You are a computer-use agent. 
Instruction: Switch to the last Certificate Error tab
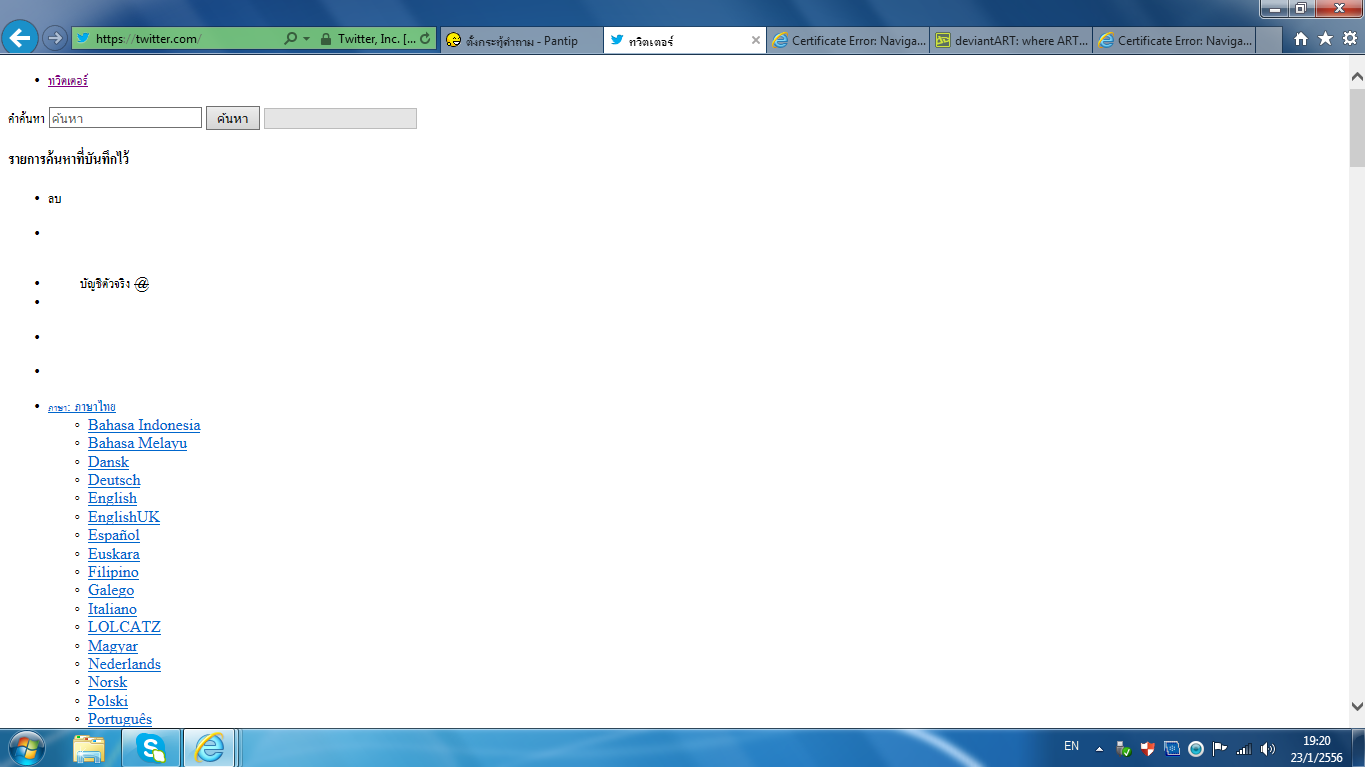pyautogui.click(x=1174, y=40)
